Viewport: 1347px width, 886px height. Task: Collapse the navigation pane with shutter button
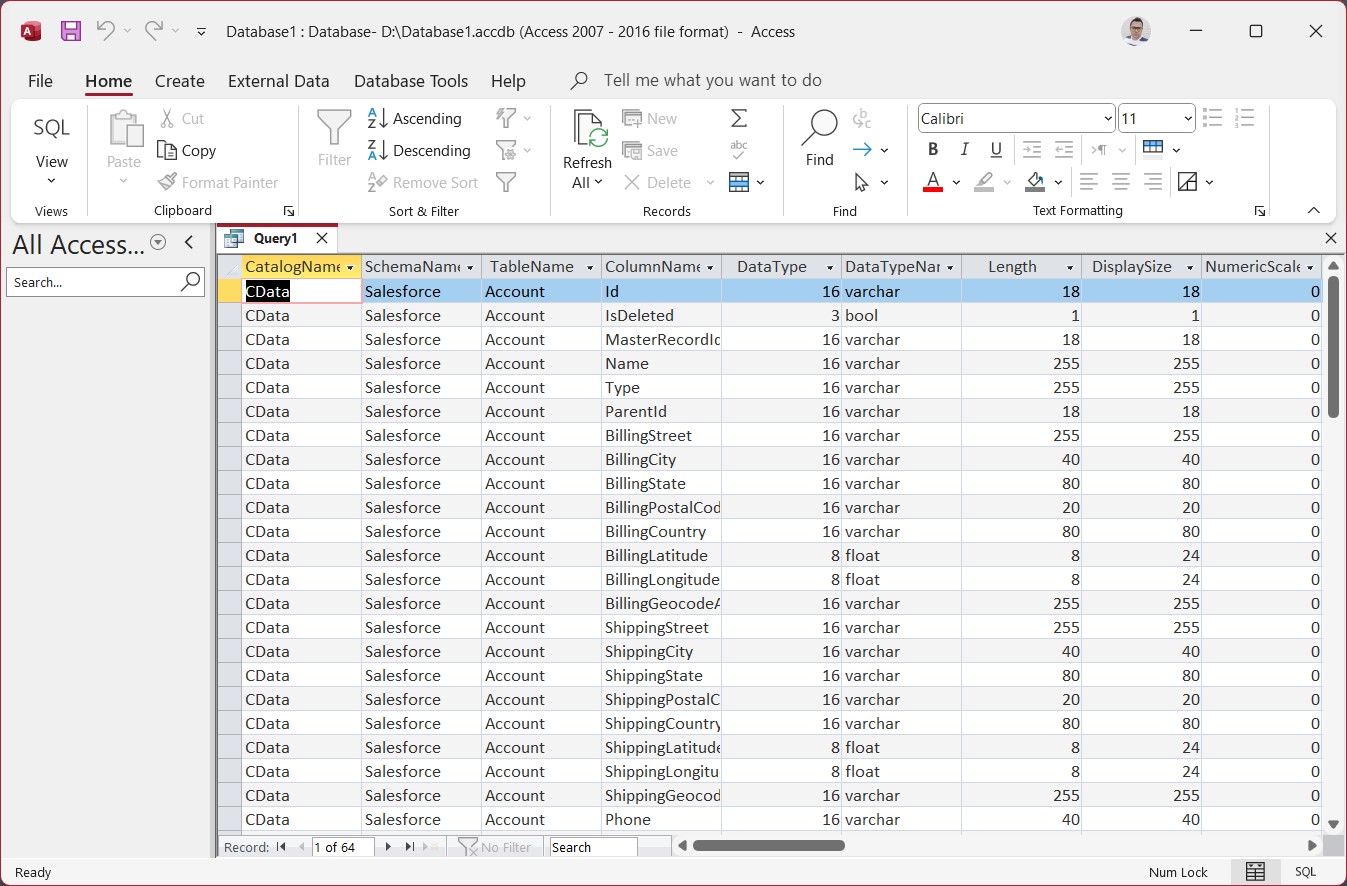pos(189,243)
